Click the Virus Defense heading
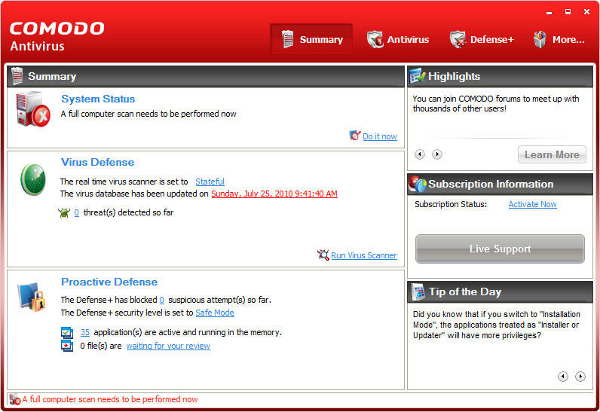 pos(98,162)
